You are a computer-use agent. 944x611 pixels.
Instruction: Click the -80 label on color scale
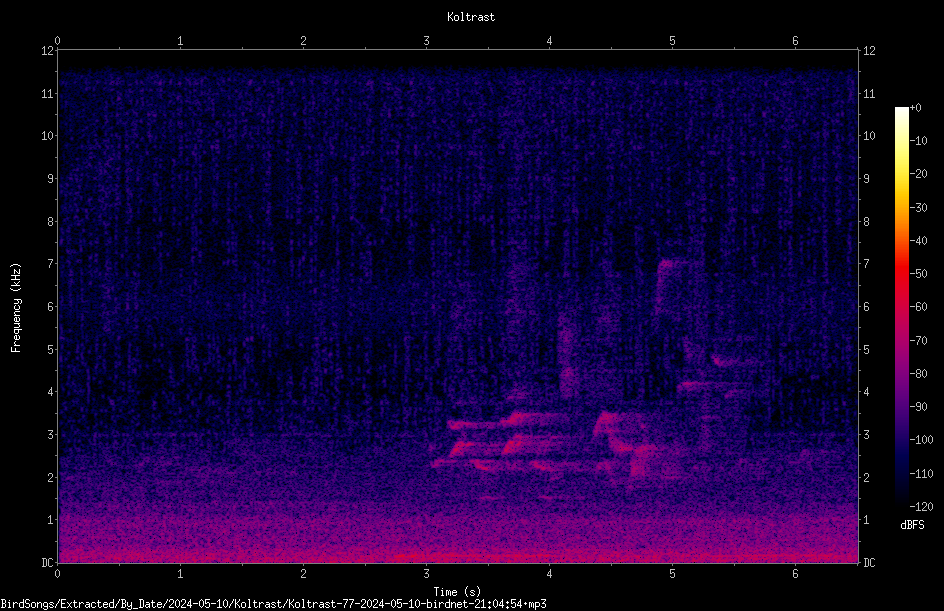point(918,374)
